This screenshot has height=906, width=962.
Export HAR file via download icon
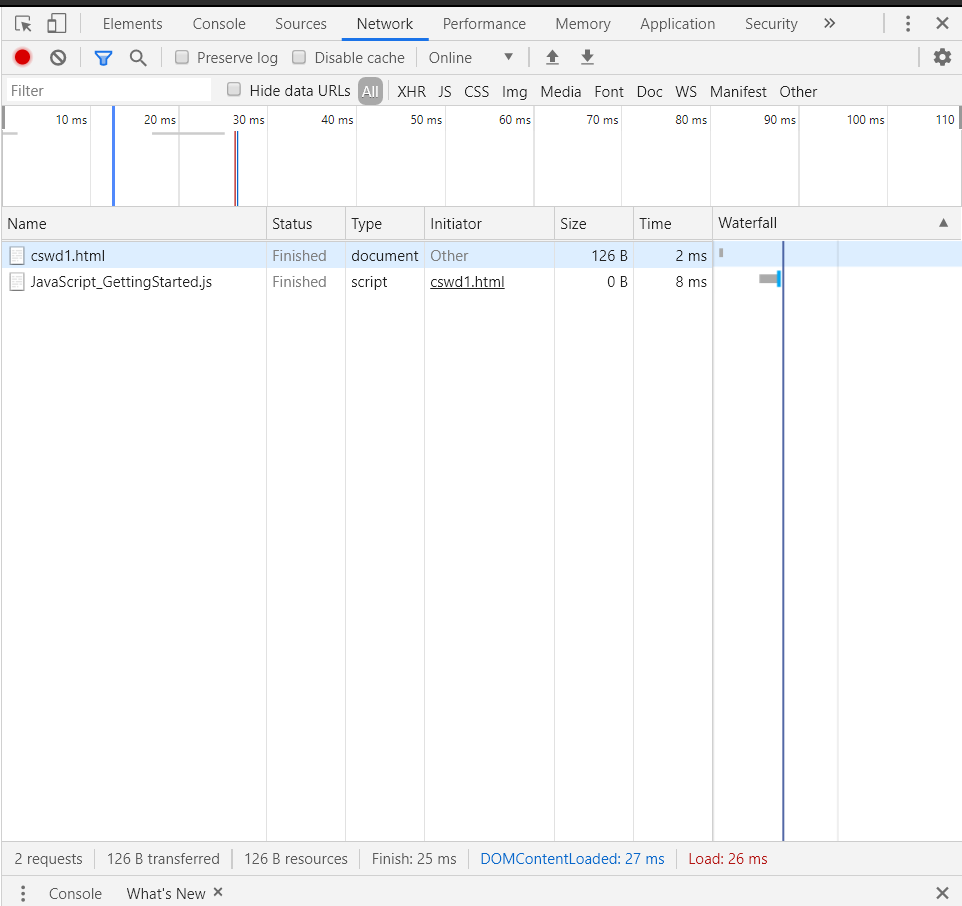[587, 57]
